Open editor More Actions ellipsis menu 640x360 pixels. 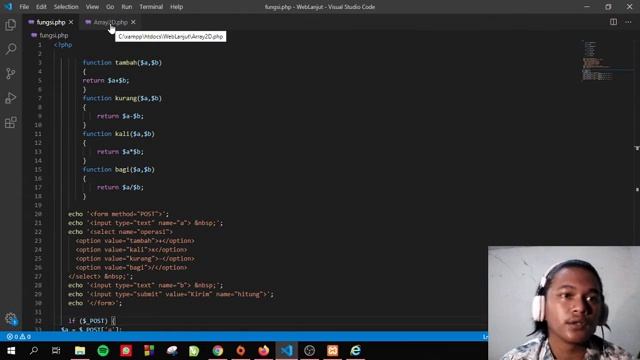click(628, 22)
